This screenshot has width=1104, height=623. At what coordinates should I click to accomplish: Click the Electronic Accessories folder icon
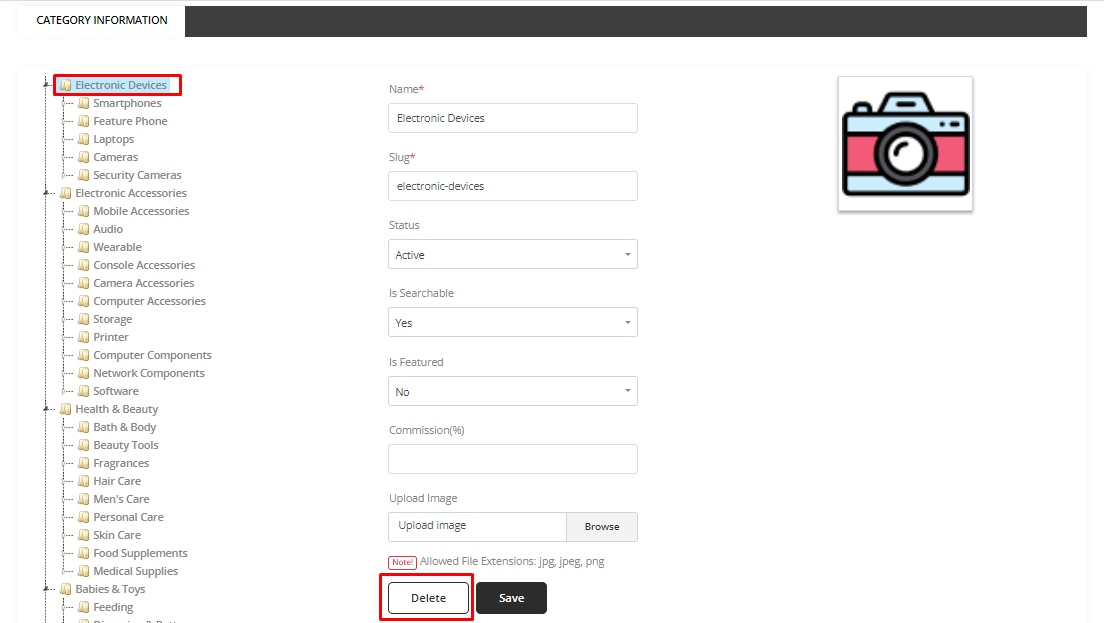pos(66,193)
